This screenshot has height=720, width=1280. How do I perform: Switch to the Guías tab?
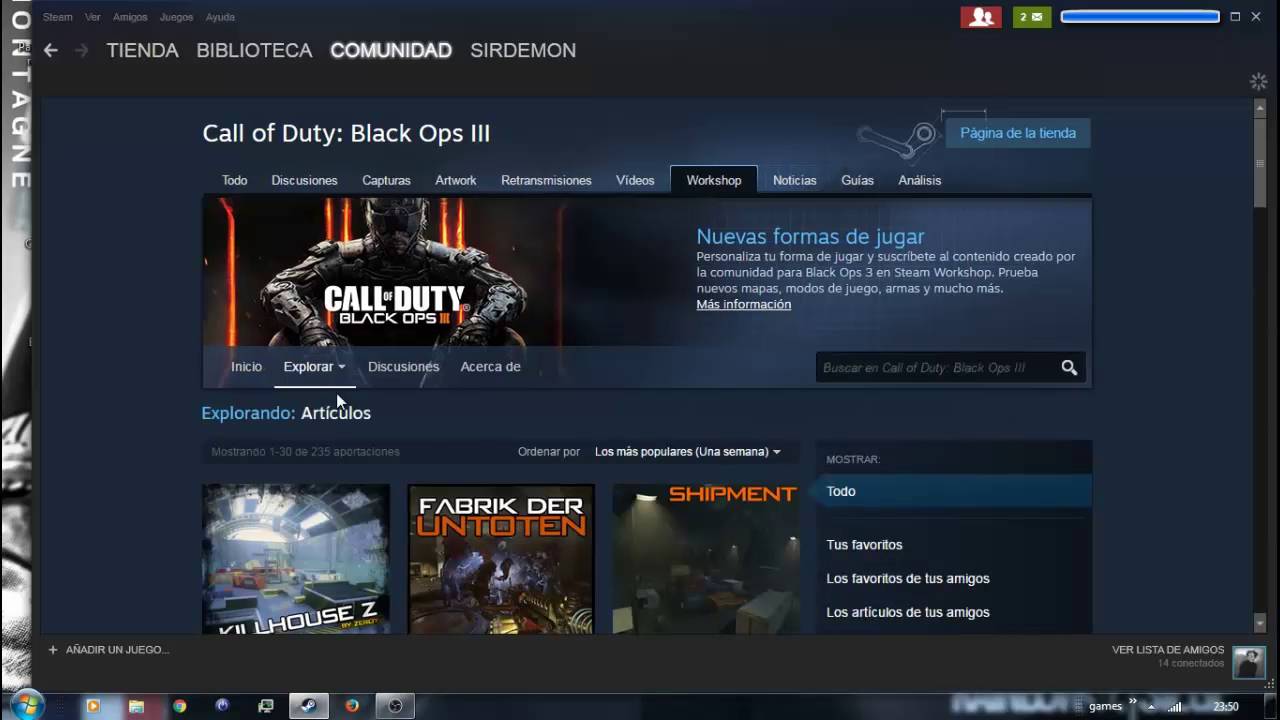pos(857,180)
